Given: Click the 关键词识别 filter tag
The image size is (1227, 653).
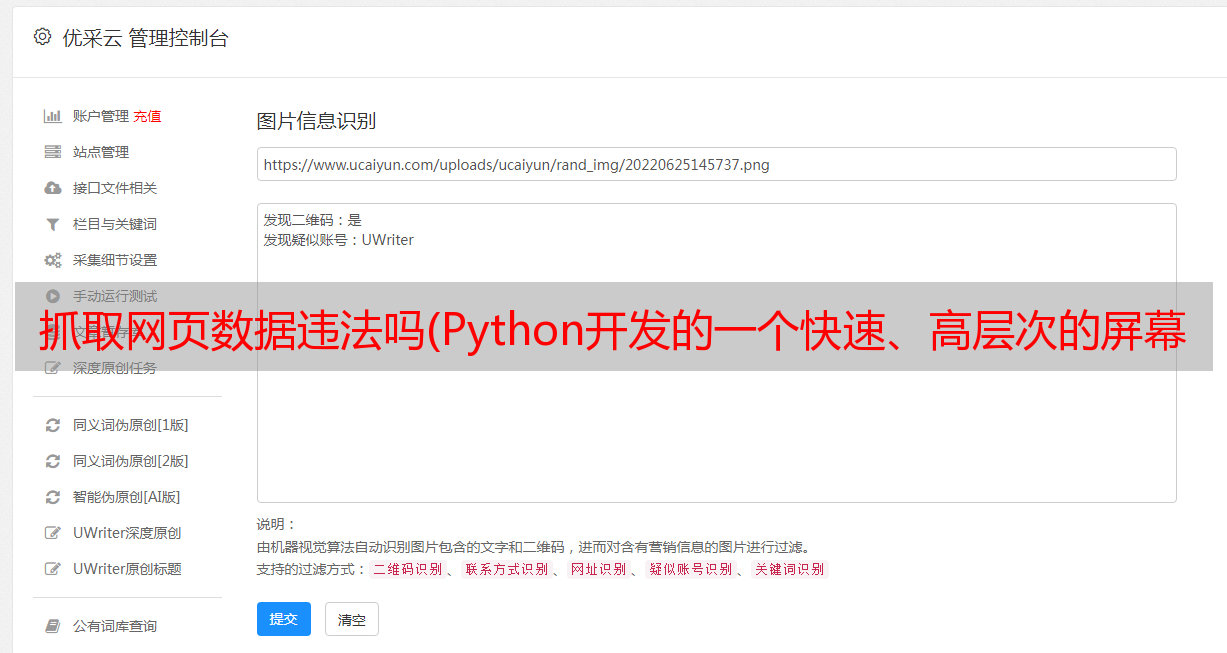Looking at the screenshot, I should click(x=789, y=569).
